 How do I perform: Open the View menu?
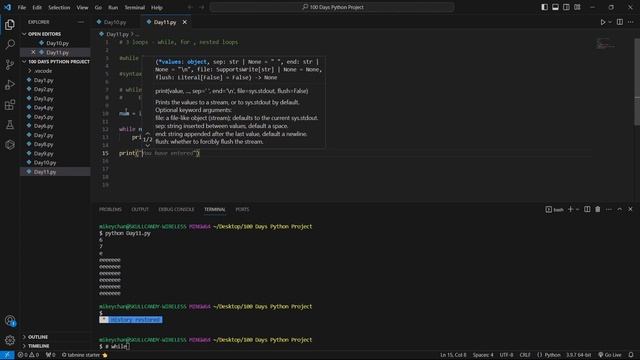tap(82, 7)
